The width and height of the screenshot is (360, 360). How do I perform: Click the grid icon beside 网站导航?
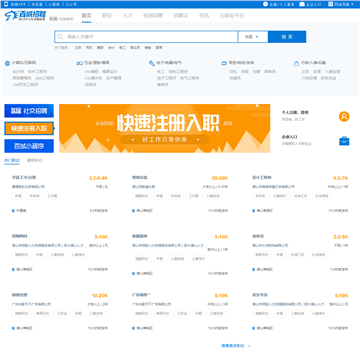331,4
